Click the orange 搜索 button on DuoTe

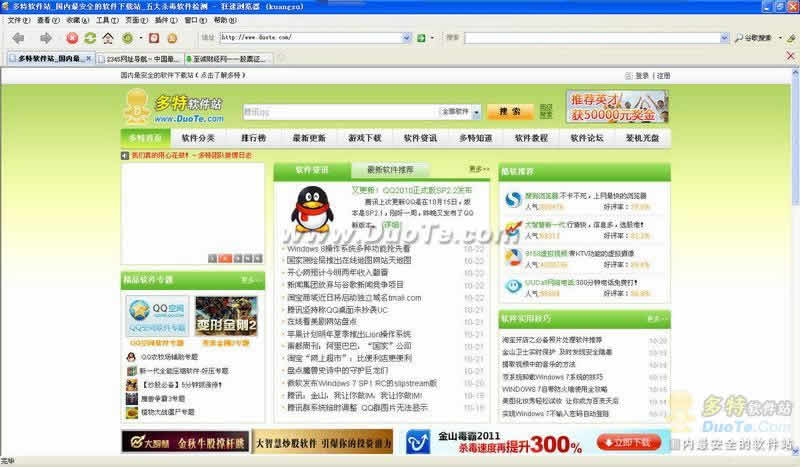(x=509, y=112)
